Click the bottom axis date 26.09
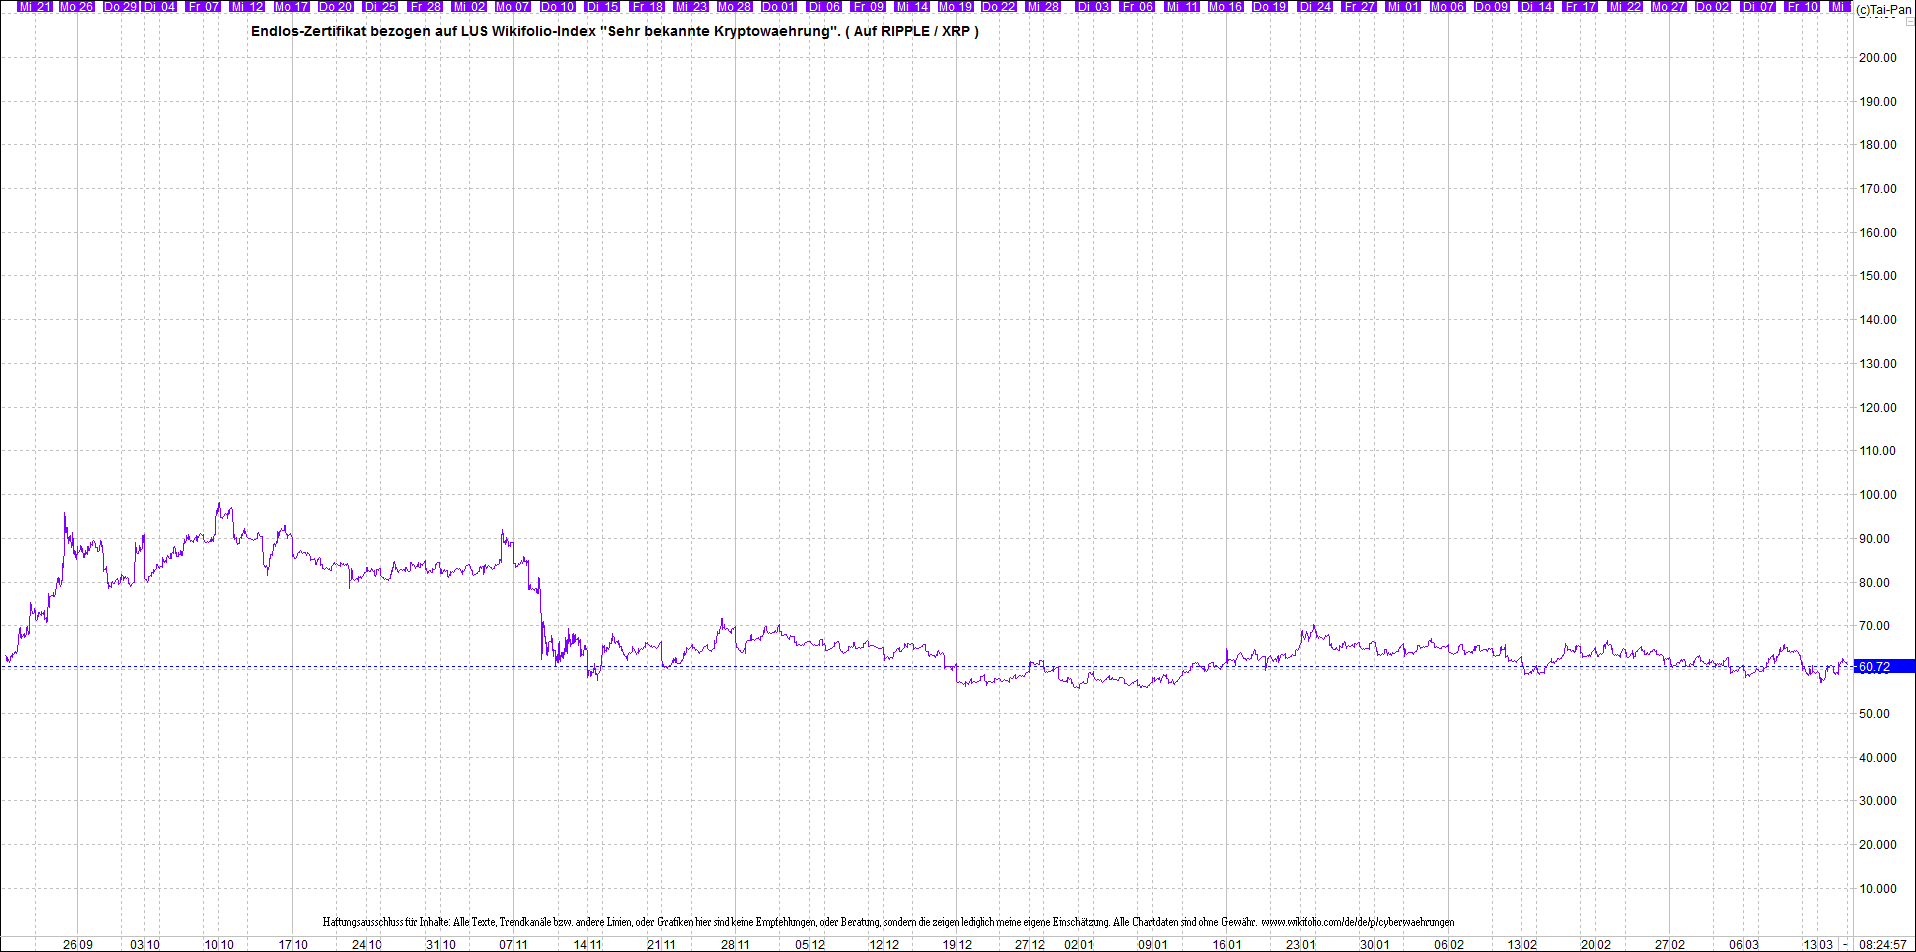This screenshot has width=1916, height=952. tap(78, 945)
